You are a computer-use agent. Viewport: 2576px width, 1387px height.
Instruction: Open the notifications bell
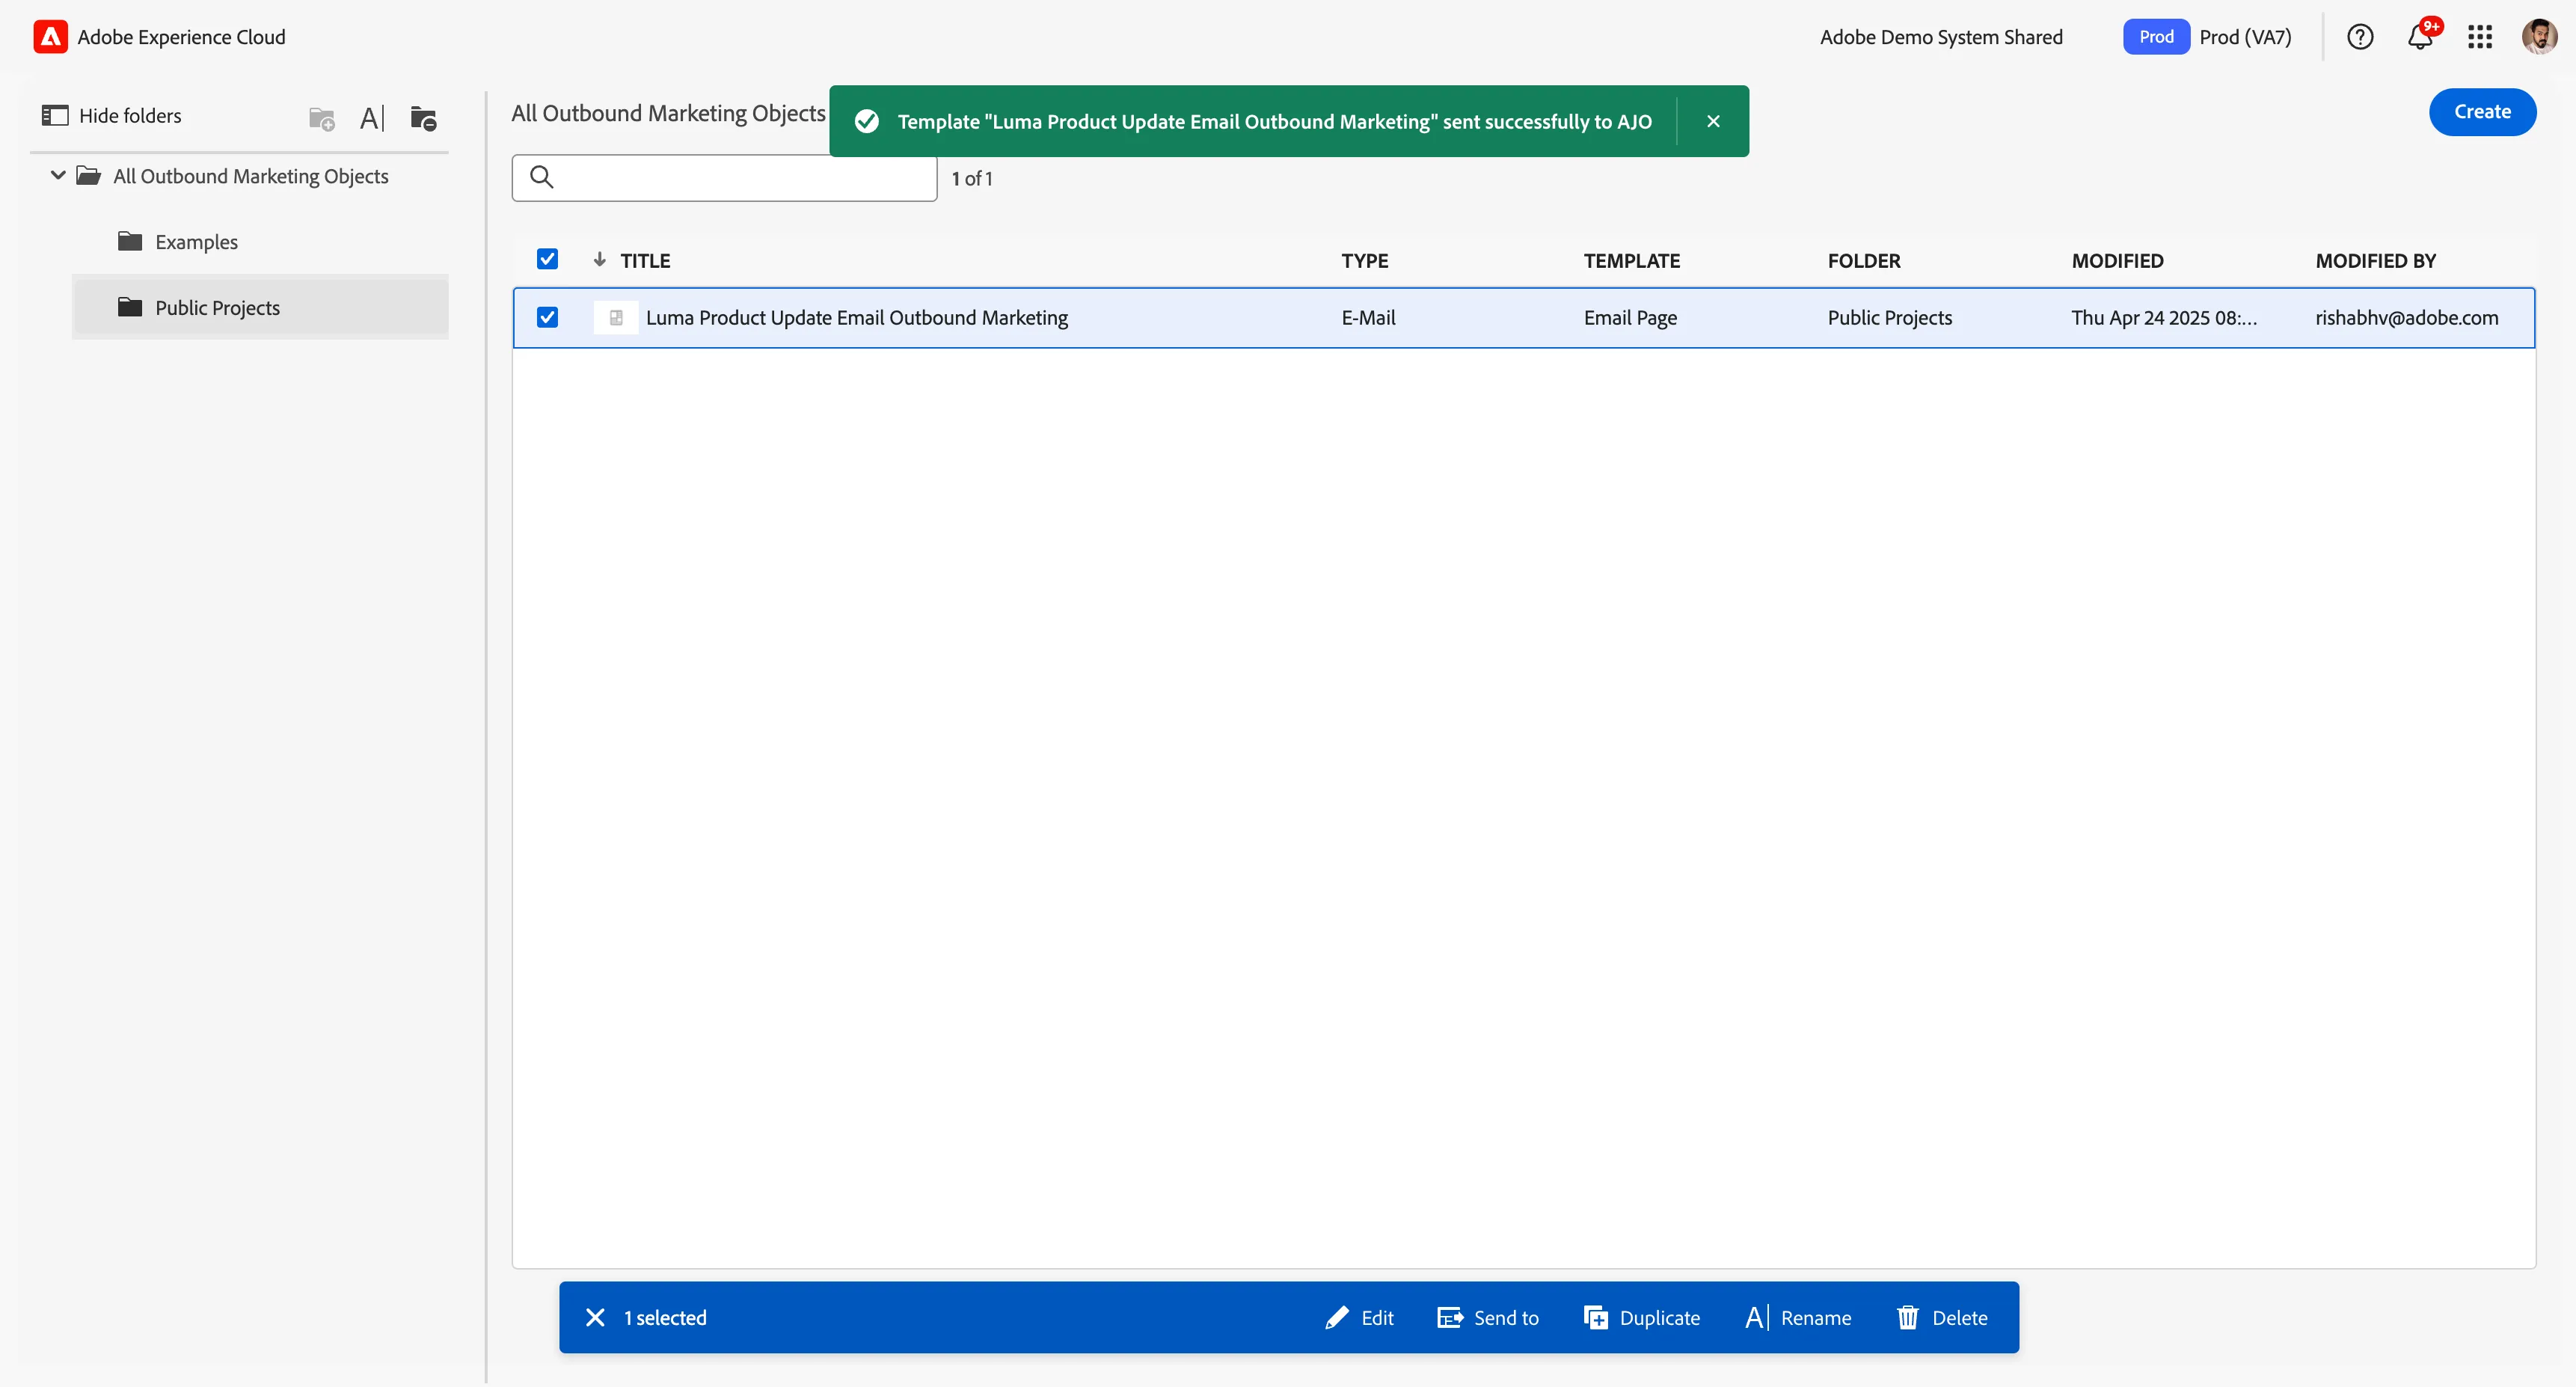tap(2420, 37)
